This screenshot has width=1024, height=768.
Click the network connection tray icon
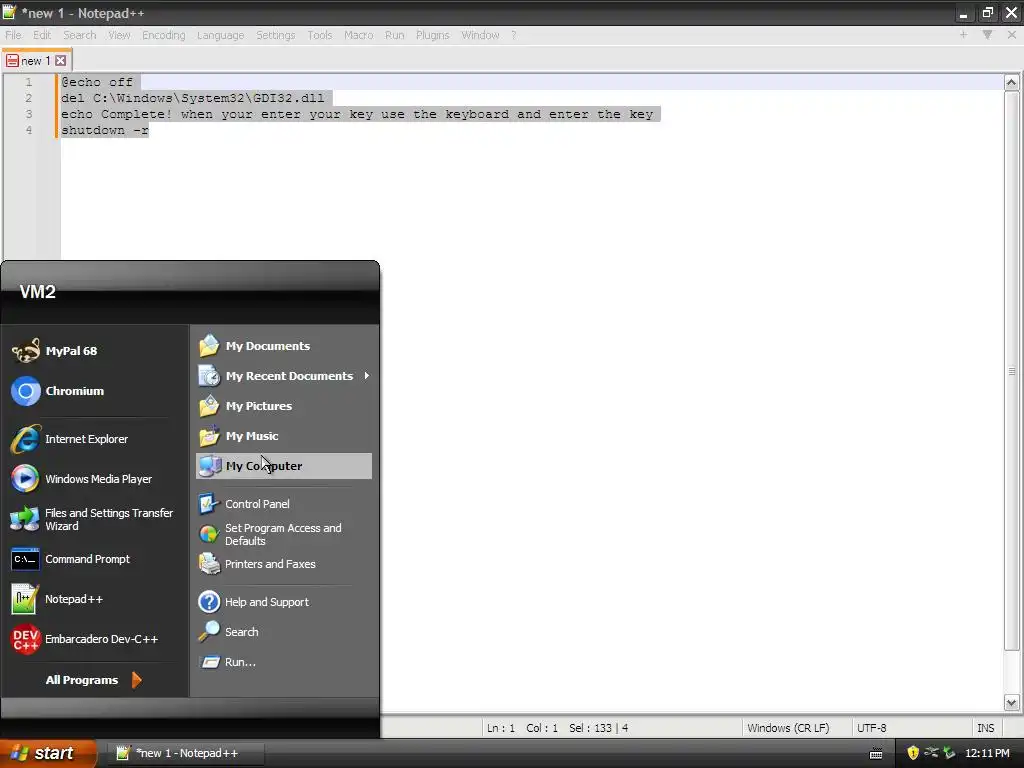931,753
